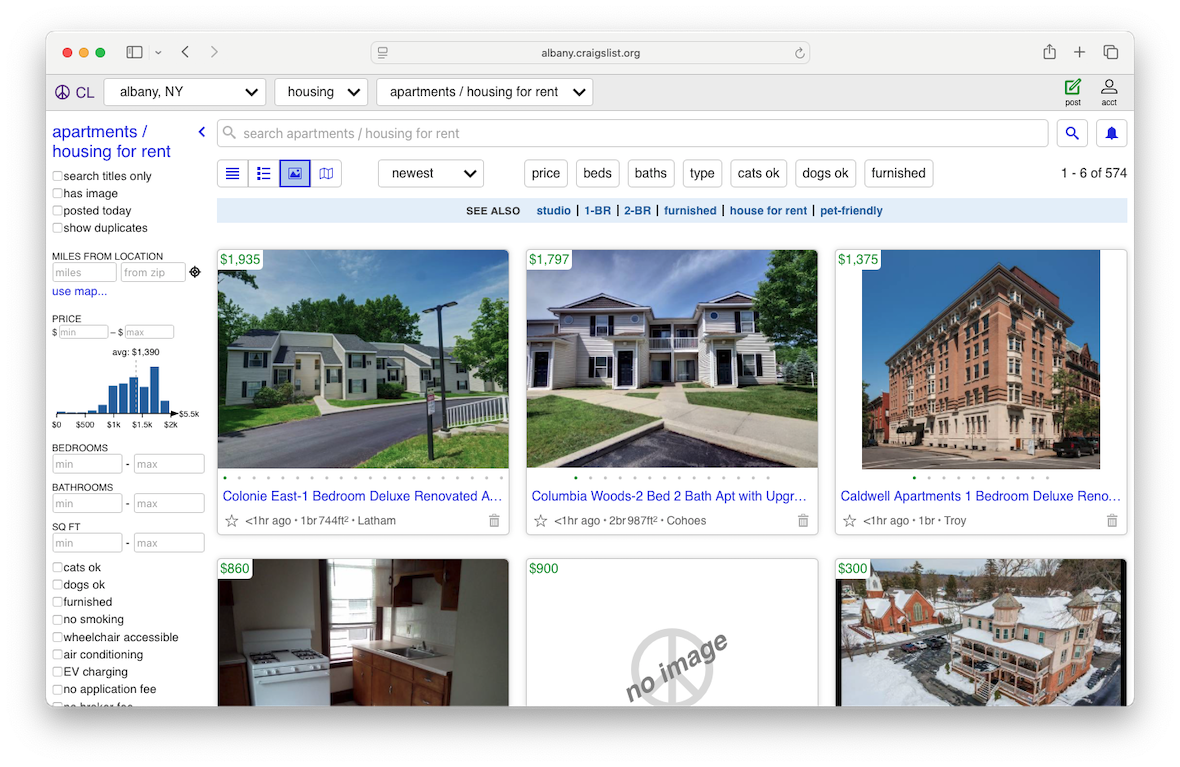This screenshot has height=767, width=1180.
Task: Open Colonie East-1 Bedroom Deluxe listing title
Action: (362, 496)
